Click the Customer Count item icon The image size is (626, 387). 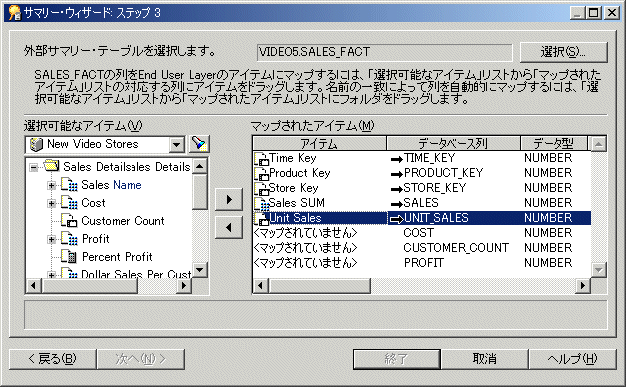pos(69,220)
